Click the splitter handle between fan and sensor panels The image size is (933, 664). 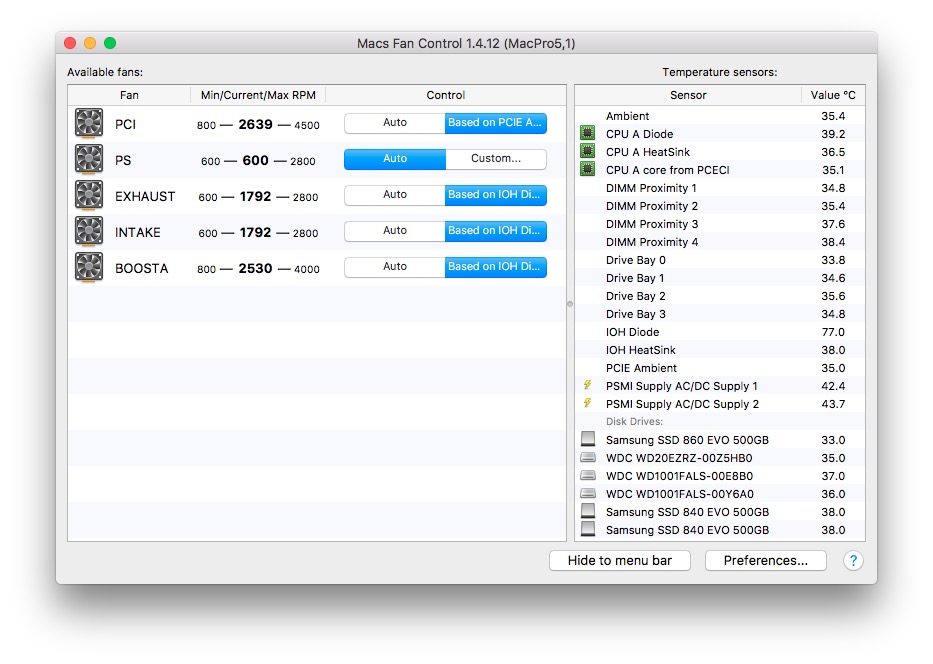[x=570, y=304]
